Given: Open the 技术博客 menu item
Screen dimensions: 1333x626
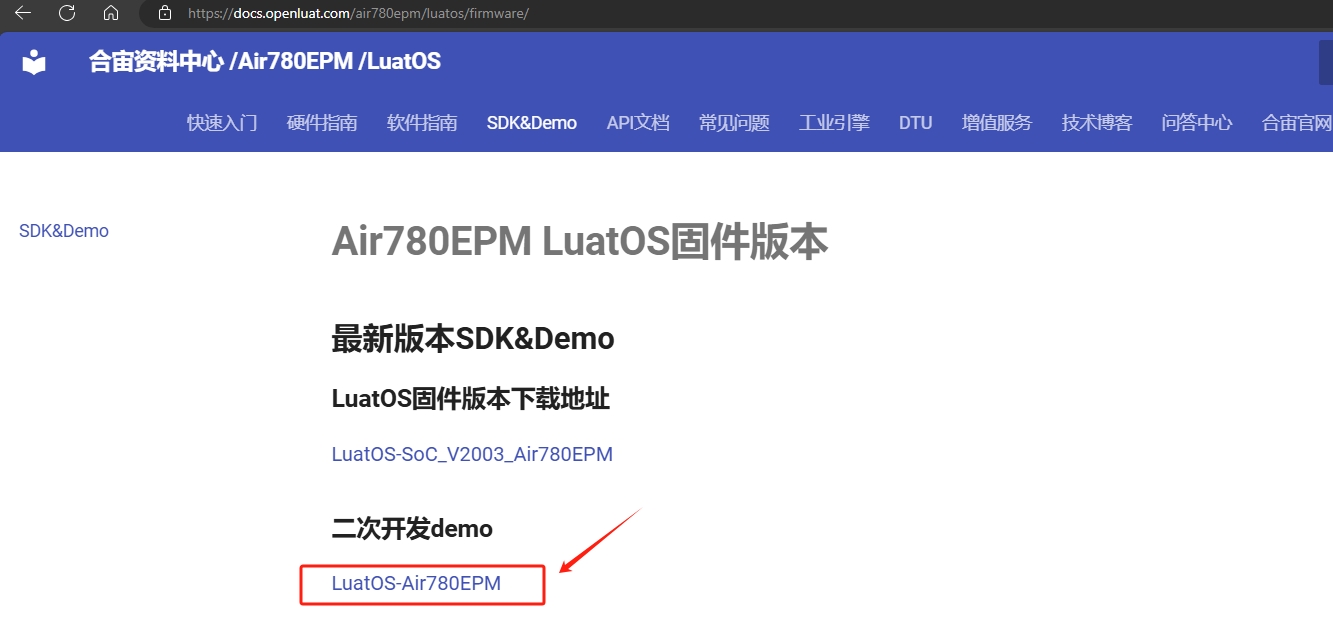Looking at the screenshot, I should point(1097,123).
